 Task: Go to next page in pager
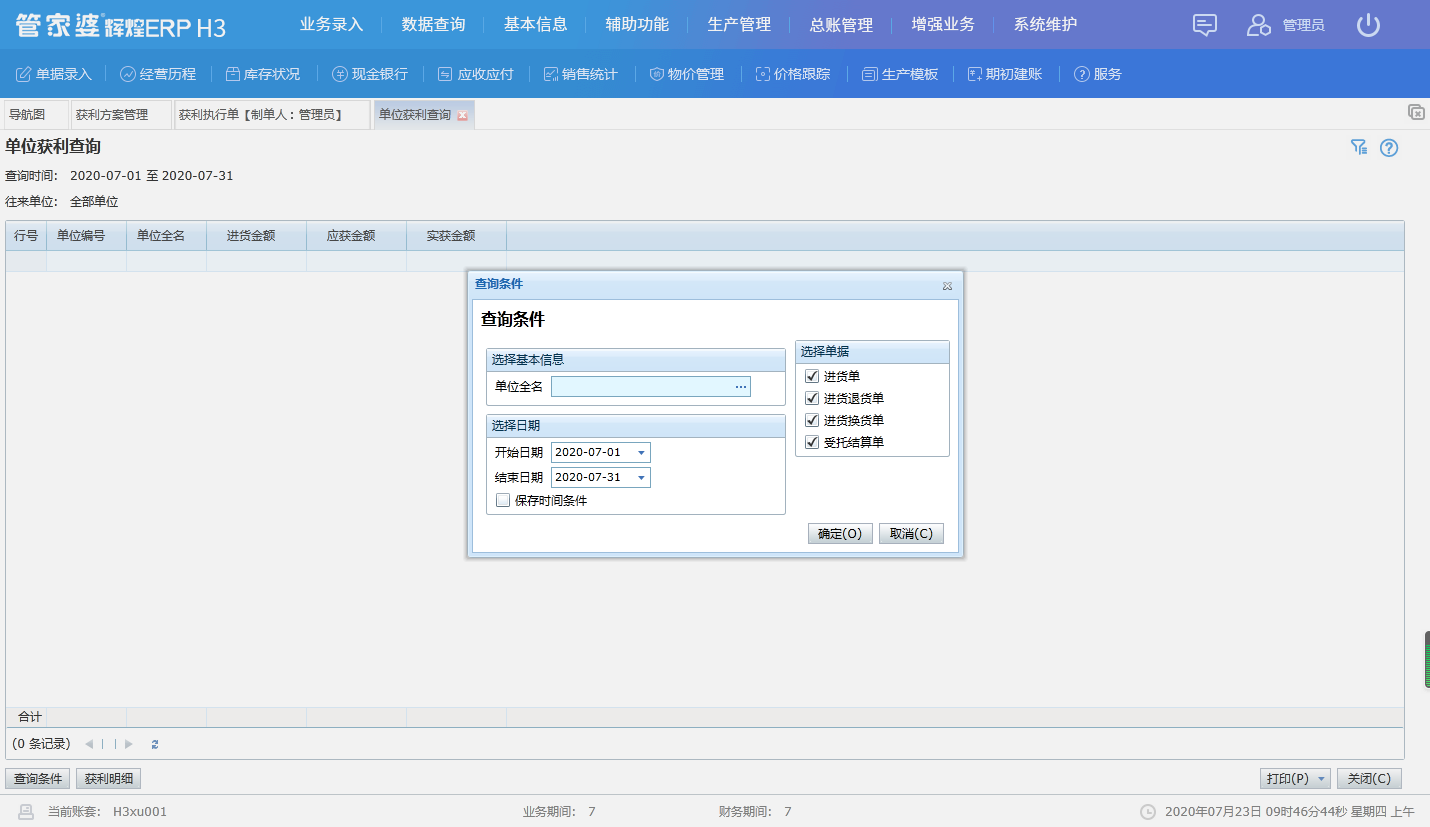pyautogui.click(x=129, y=744)
